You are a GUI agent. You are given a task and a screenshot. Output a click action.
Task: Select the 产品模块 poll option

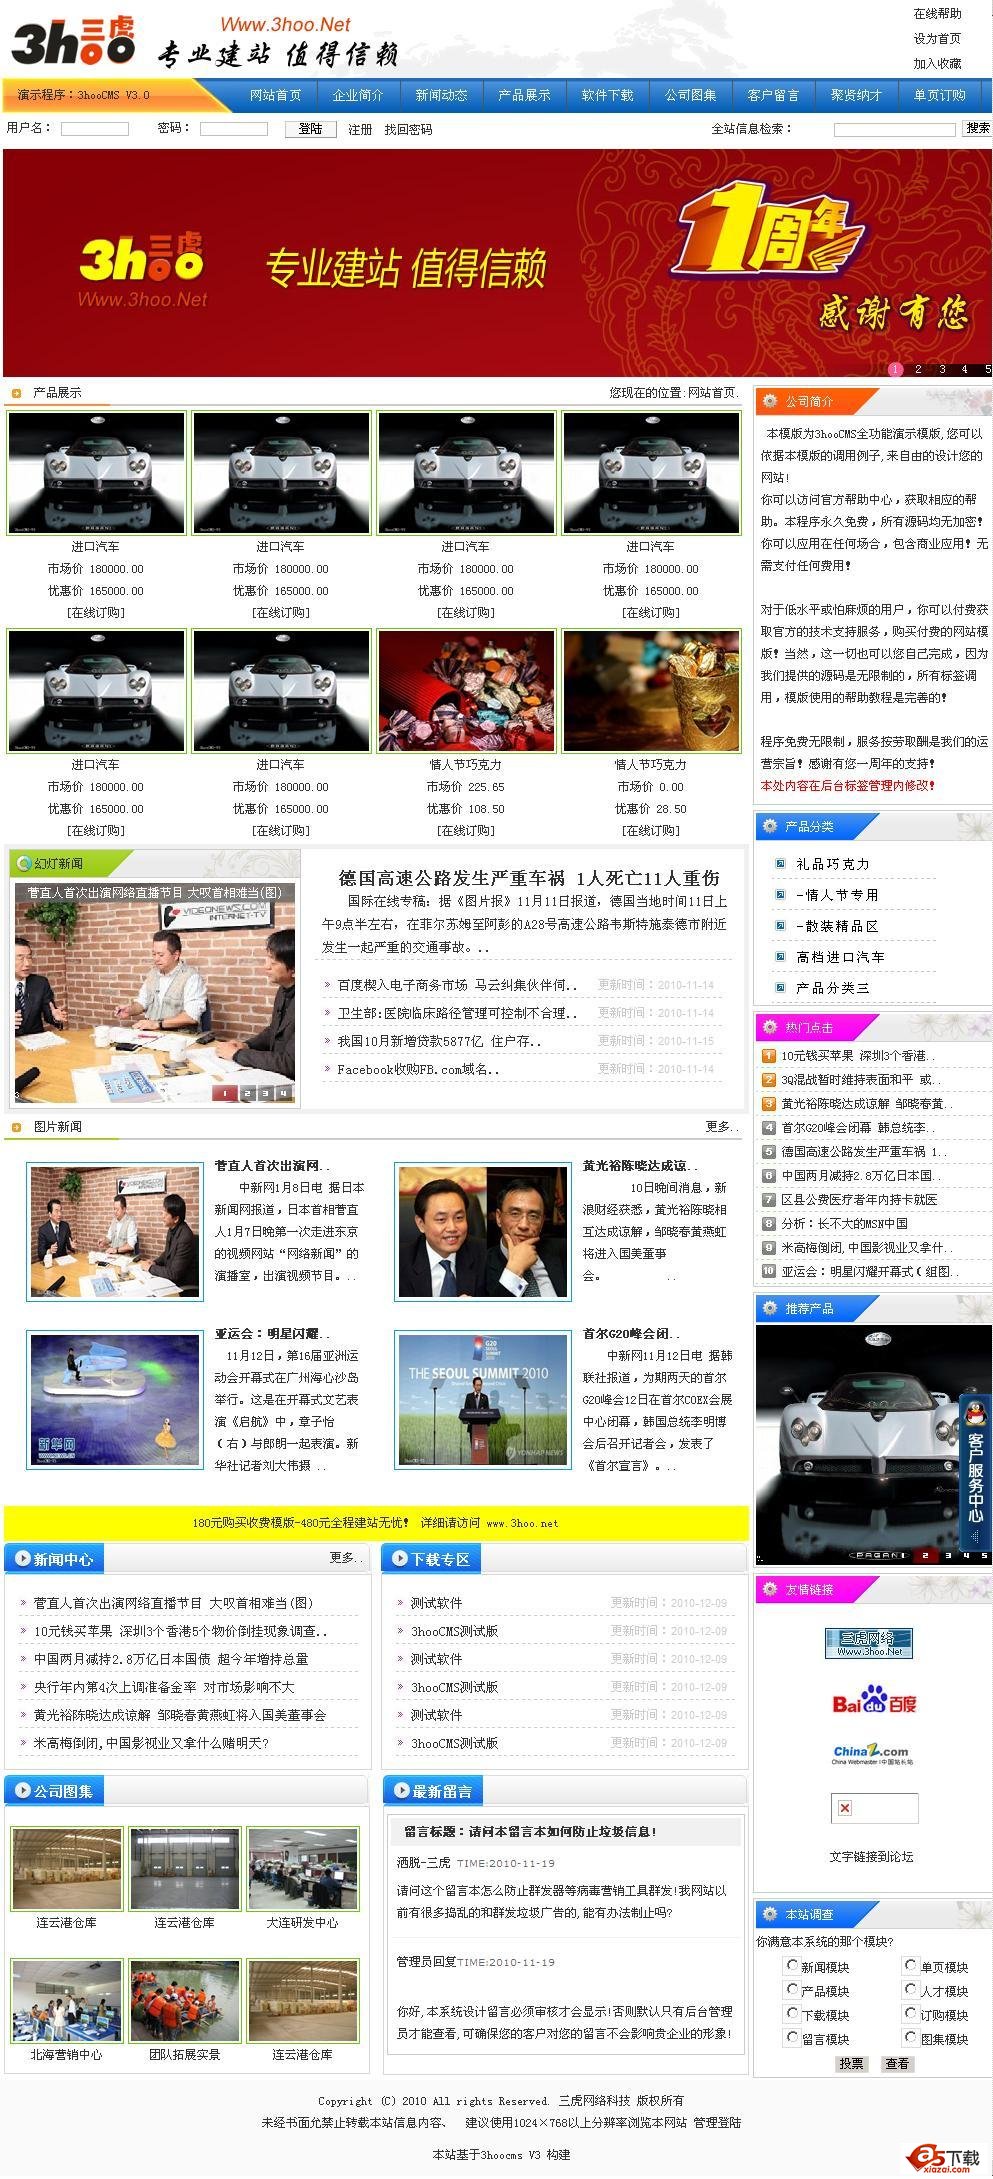click(792, 1989)
